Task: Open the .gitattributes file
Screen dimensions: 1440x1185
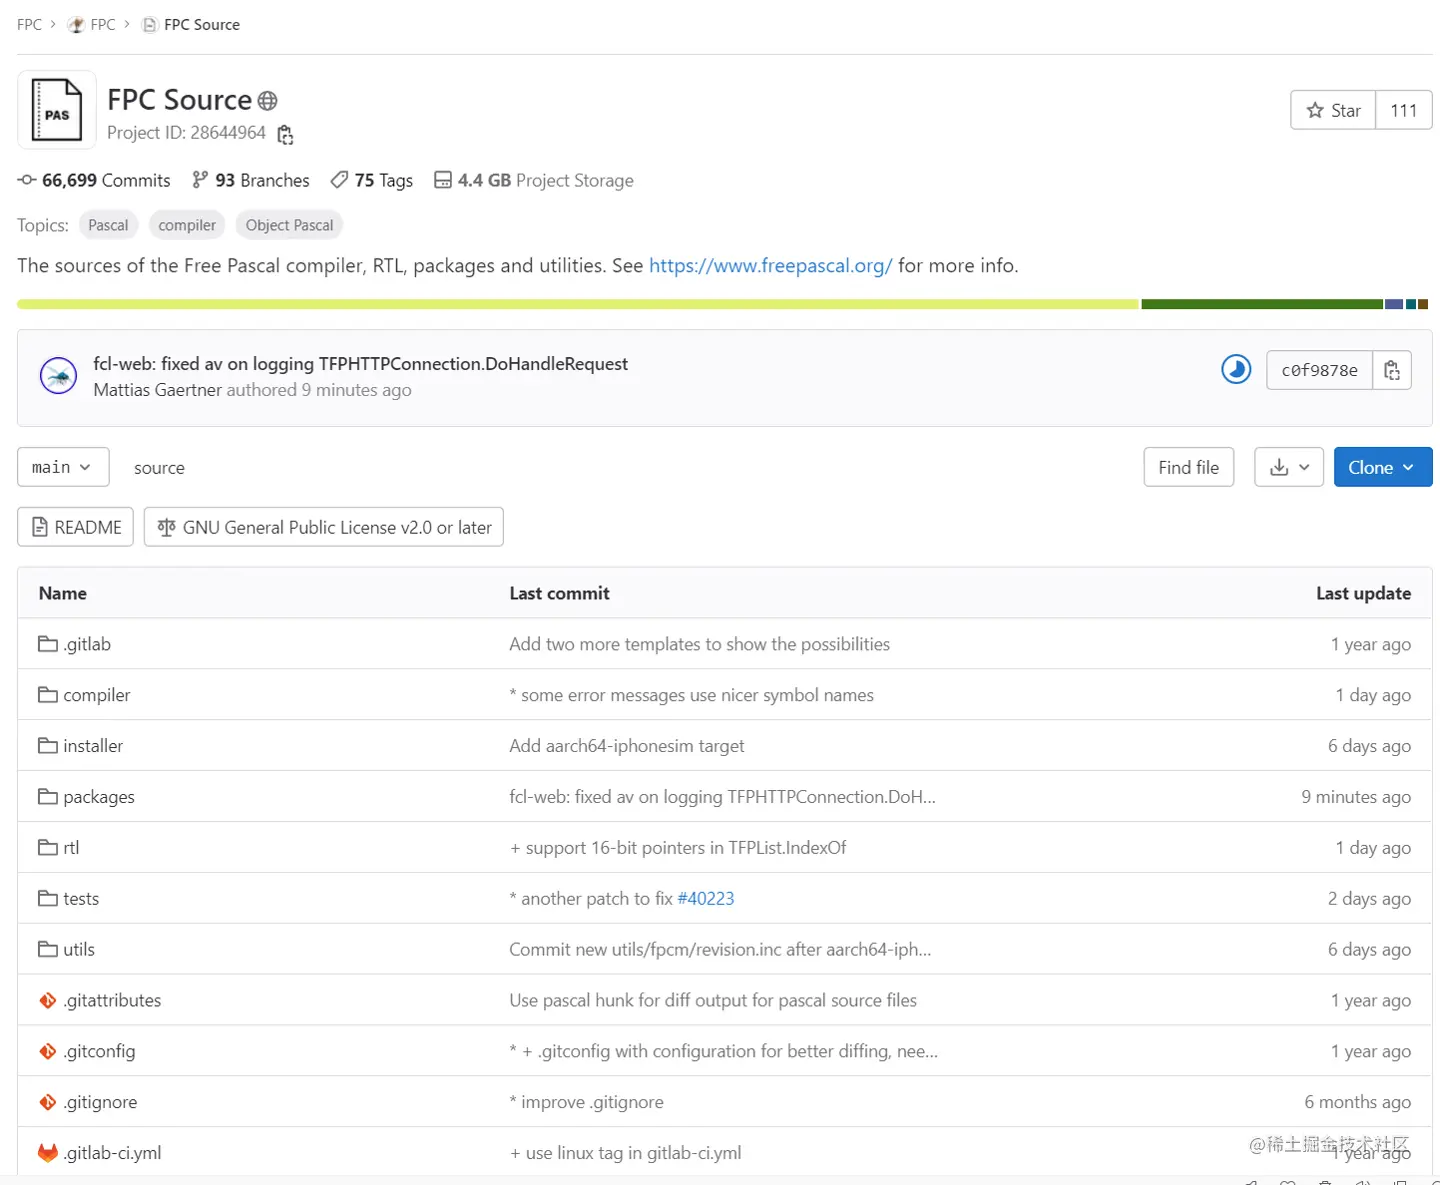Action: (x=112, y=1000)
